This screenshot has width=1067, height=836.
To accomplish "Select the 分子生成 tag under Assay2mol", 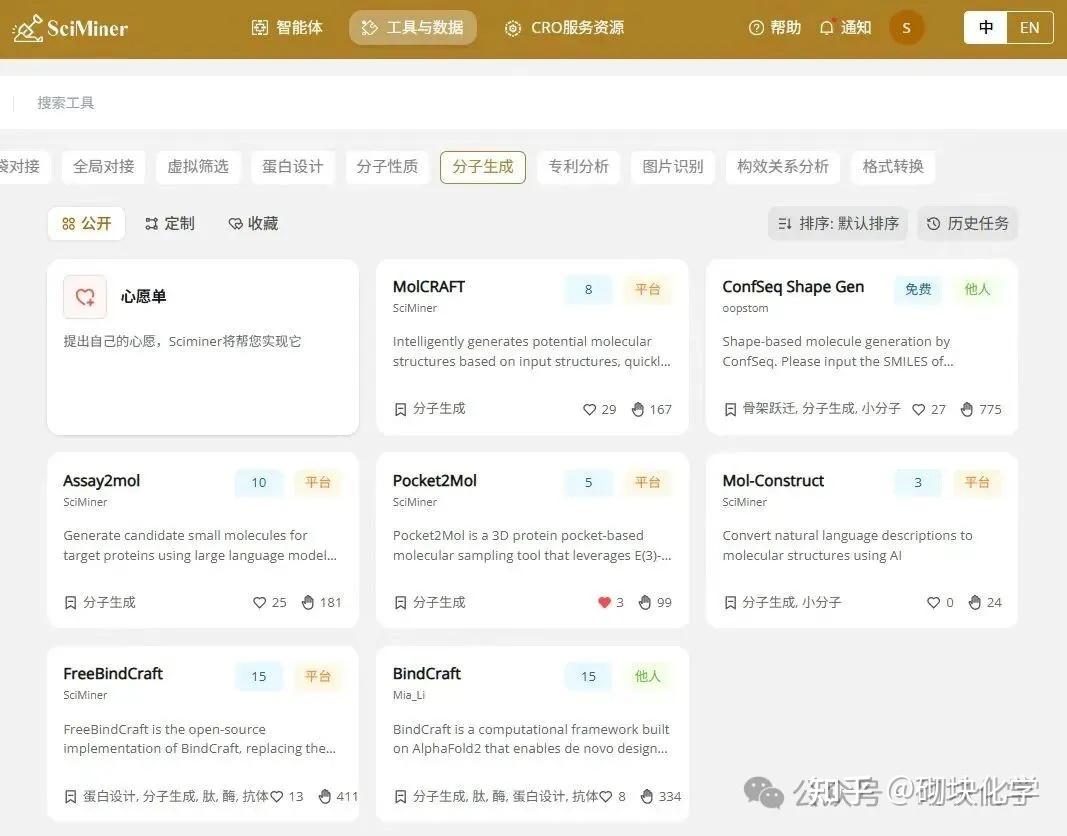I will coord(108,602).
